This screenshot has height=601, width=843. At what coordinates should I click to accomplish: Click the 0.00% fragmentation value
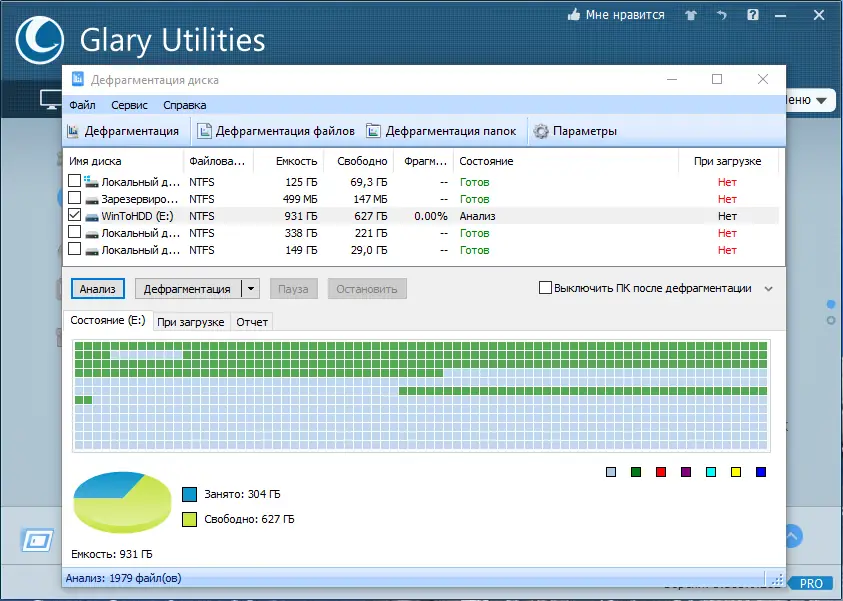pyautogui.click(x=431, y=216)
